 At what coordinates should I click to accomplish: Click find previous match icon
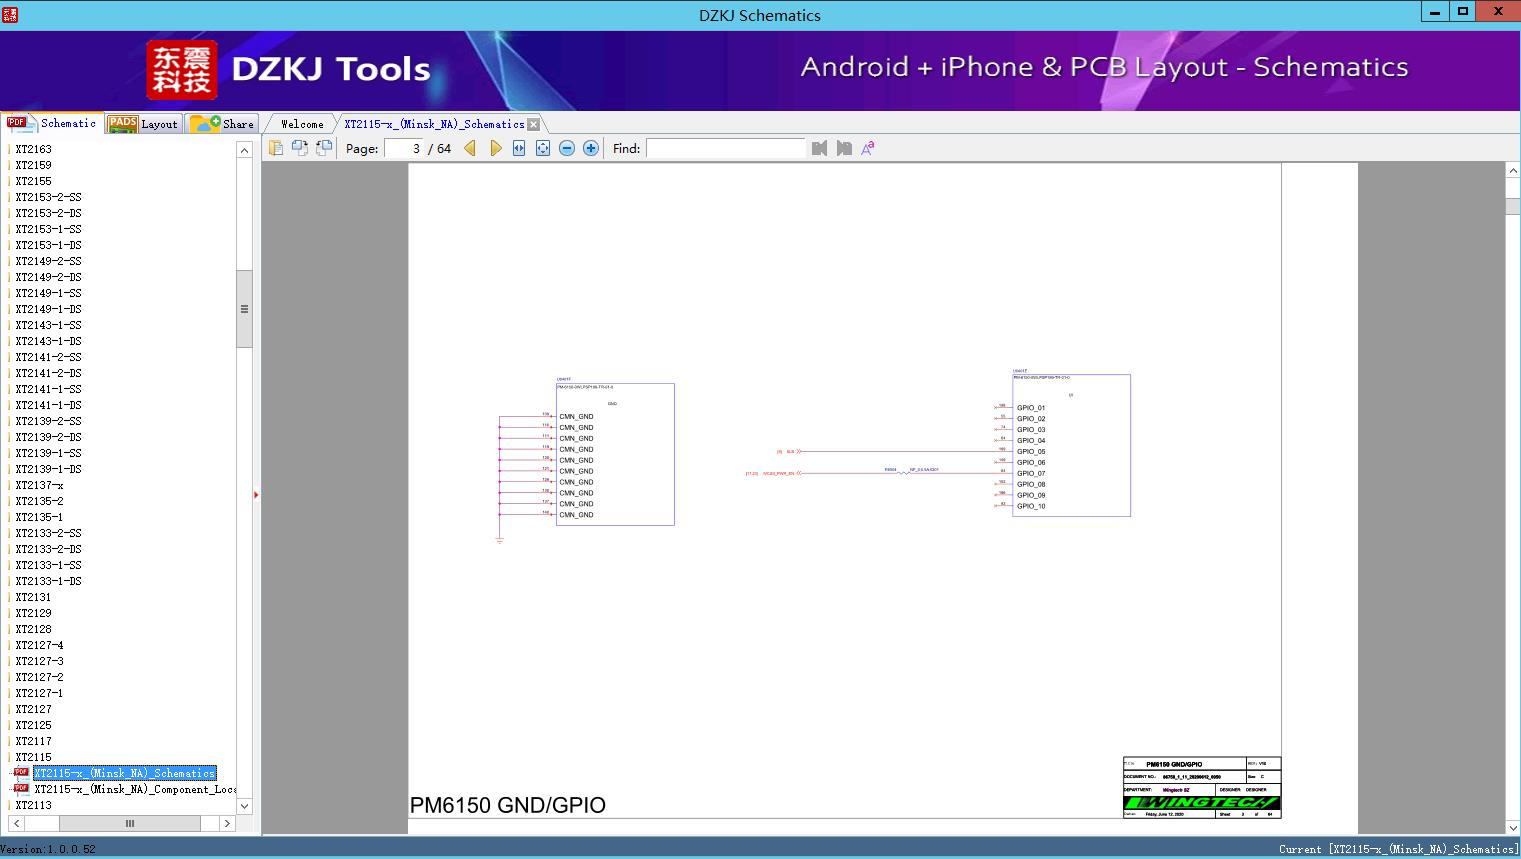pos(820,148)
